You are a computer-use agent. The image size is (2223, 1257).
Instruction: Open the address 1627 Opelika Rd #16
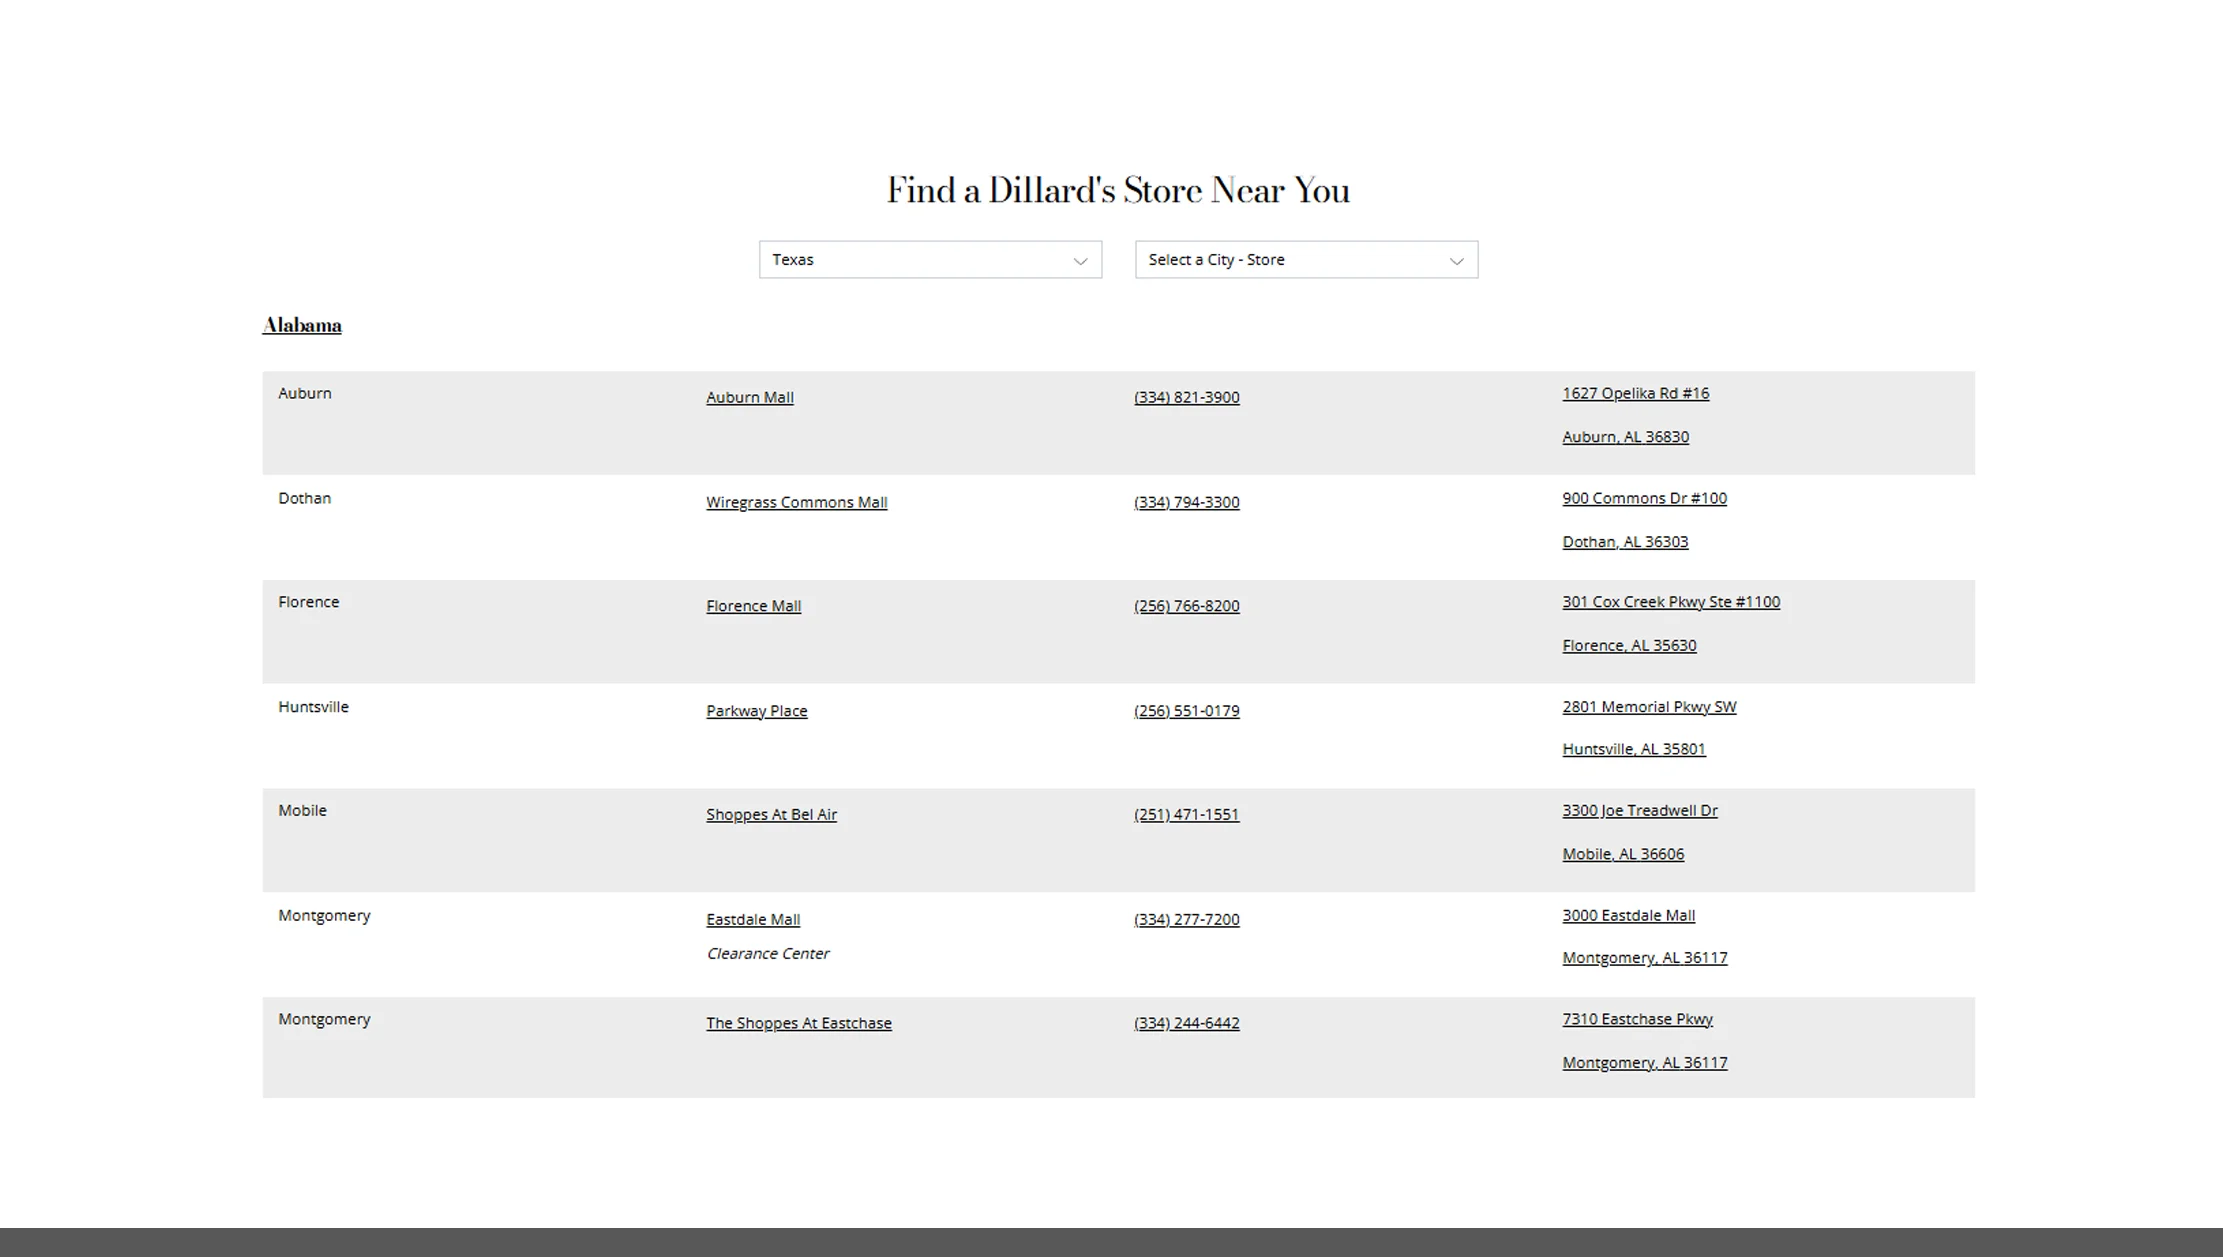click(1635, 392)
